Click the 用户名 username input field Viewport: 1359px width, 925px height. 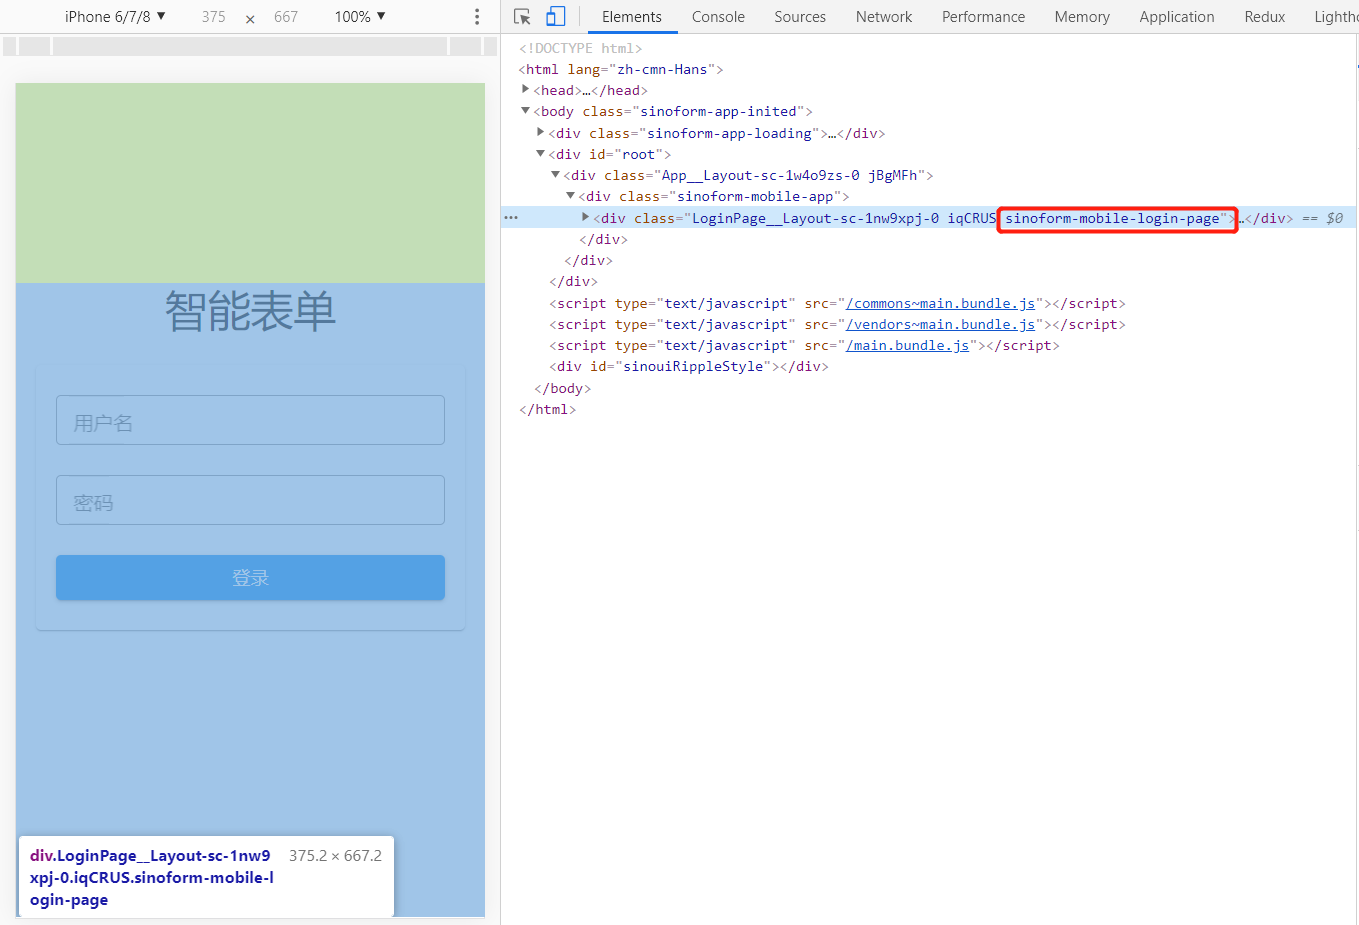pyautogui.click(x=250, y=420)
